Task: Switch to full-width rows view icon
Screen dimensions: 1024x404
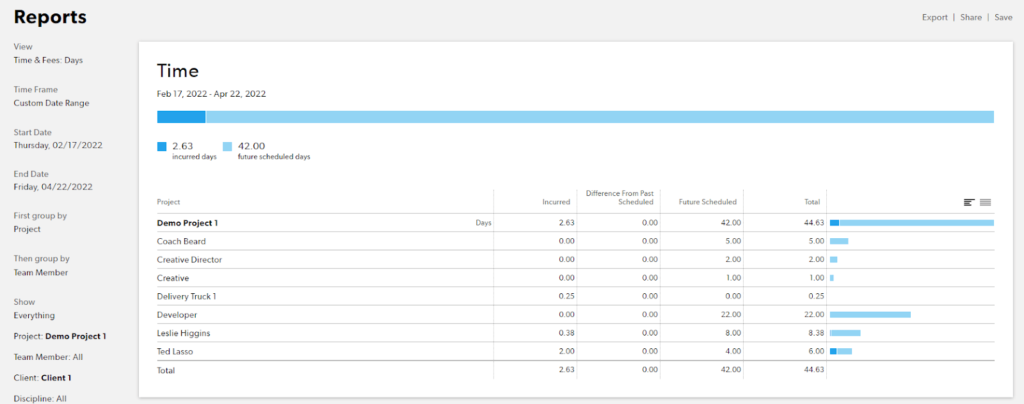Action: tap(985, 202)
